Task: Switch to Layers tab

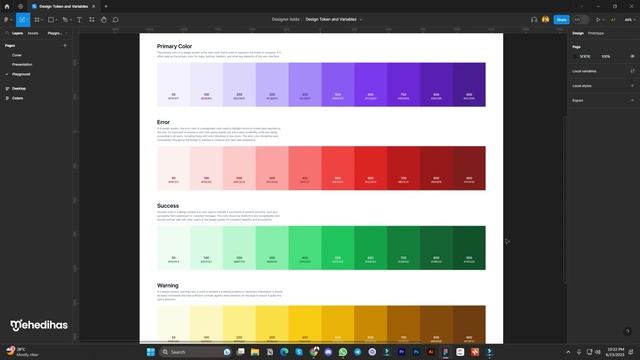Action: pos(18,33)
